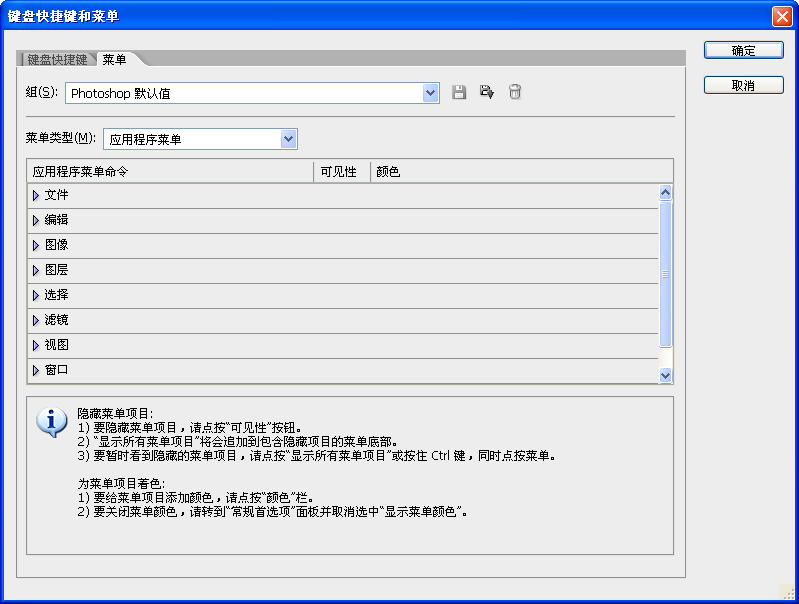Click the command list scroll down arrow
Screen dimensions: 799x604
(666, 374)
